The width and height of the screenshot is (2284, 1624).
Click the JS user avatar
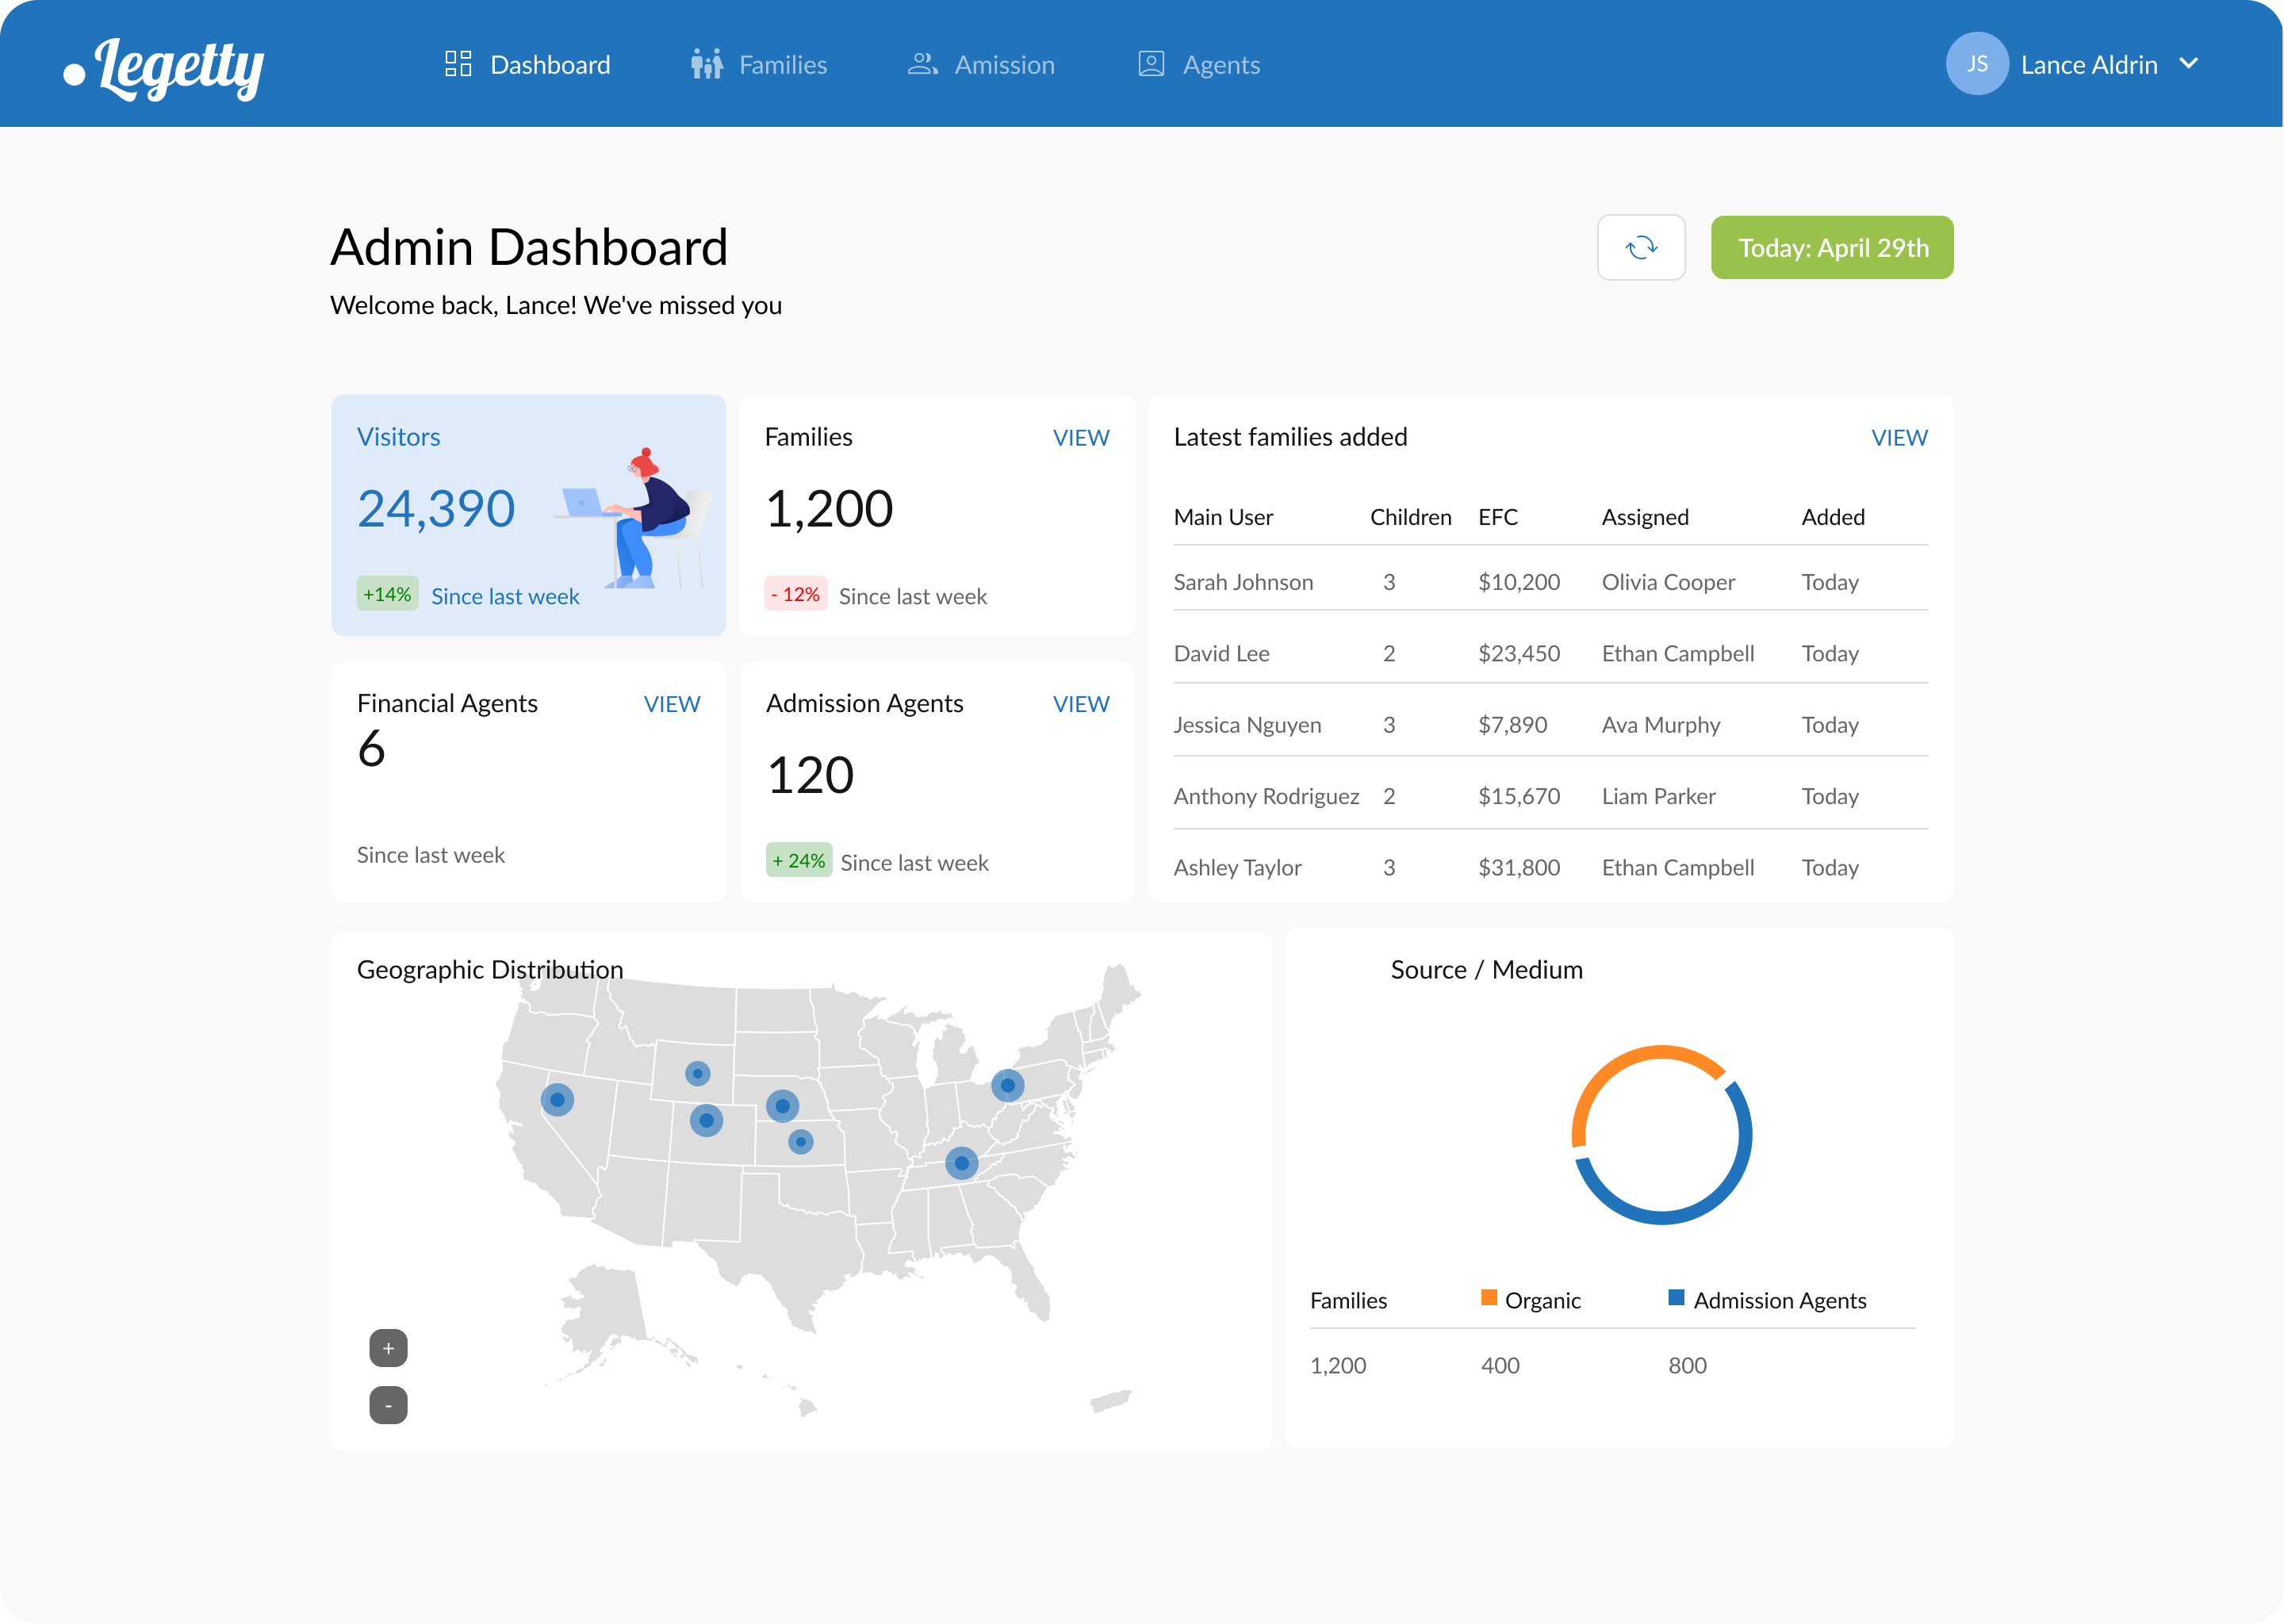coord(1976,64)
